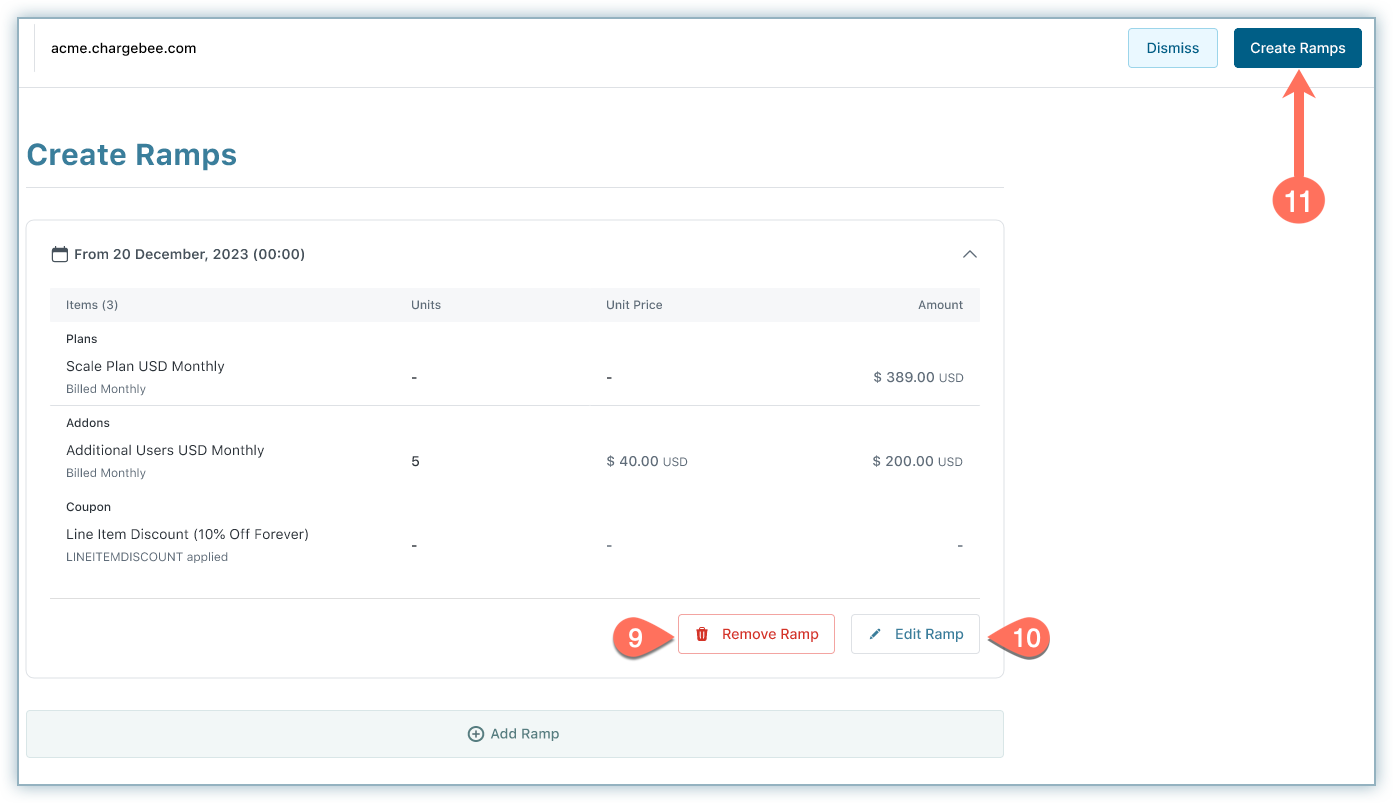The image size is (1393, 803).
Task: Click the Items (3) column header
Action: [x=92, y=305]
